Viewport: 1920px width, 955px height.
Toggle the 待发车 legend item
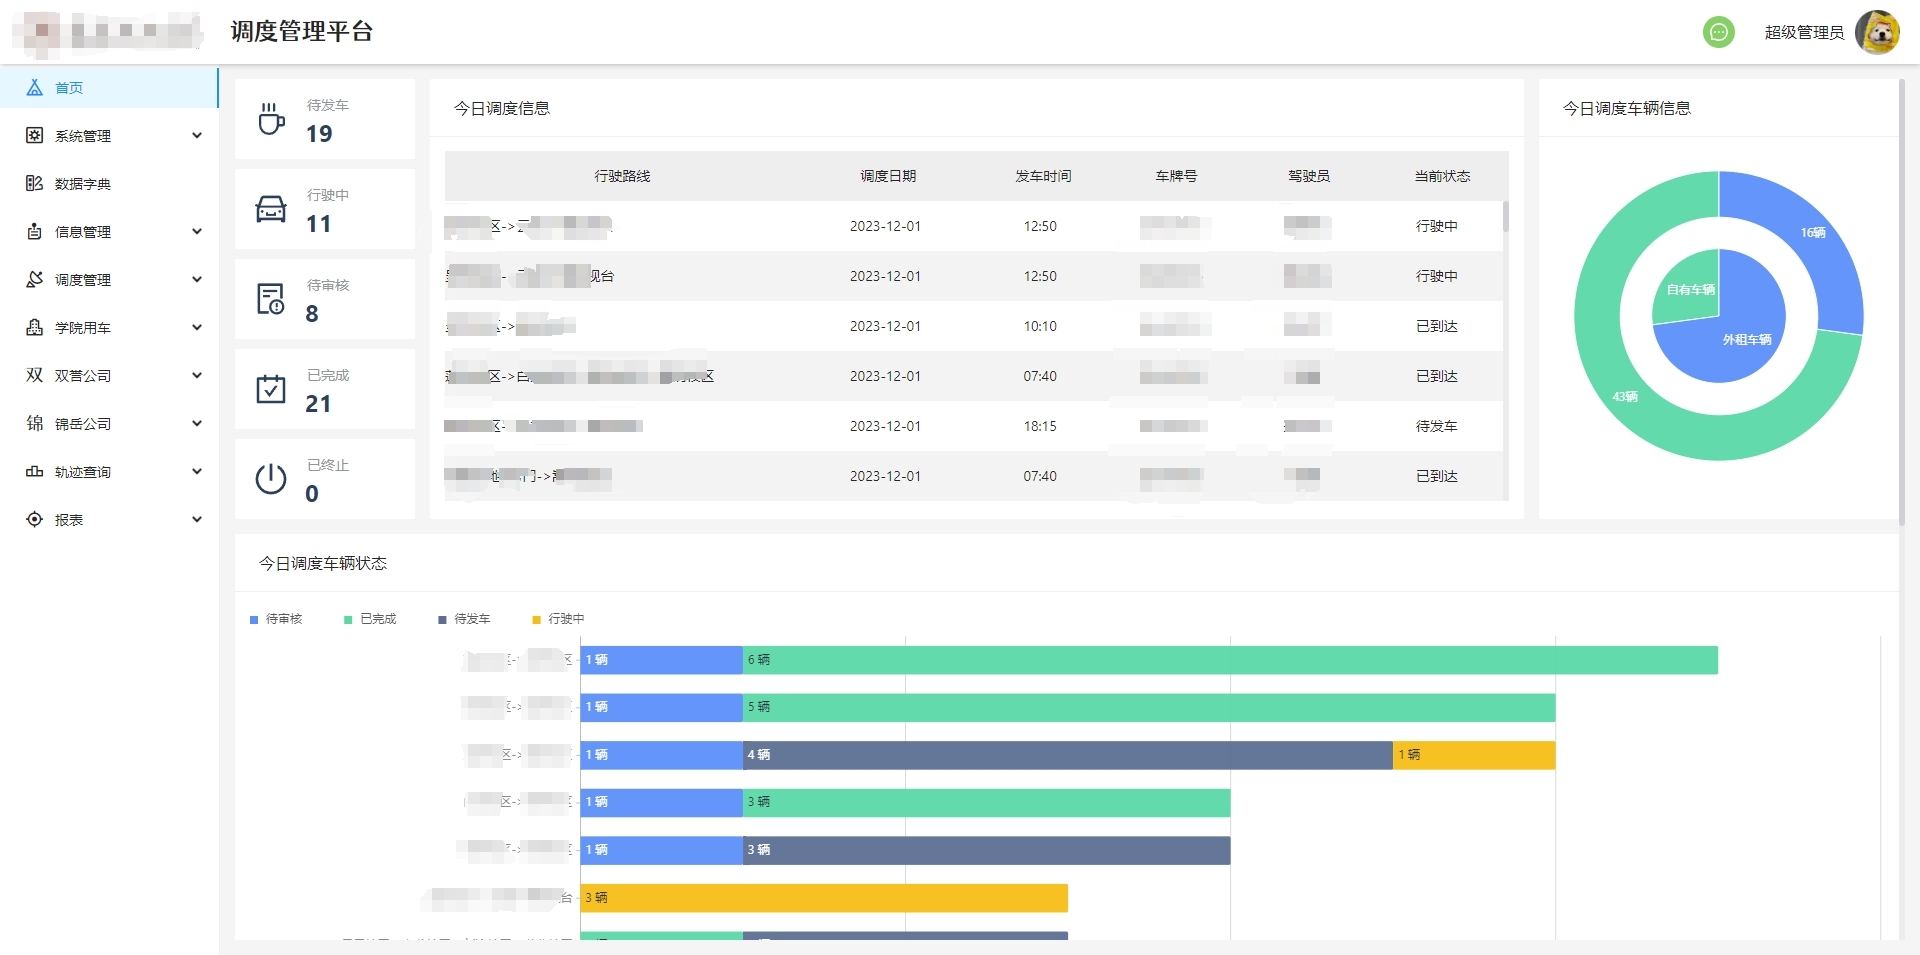[x=464, y=619]
